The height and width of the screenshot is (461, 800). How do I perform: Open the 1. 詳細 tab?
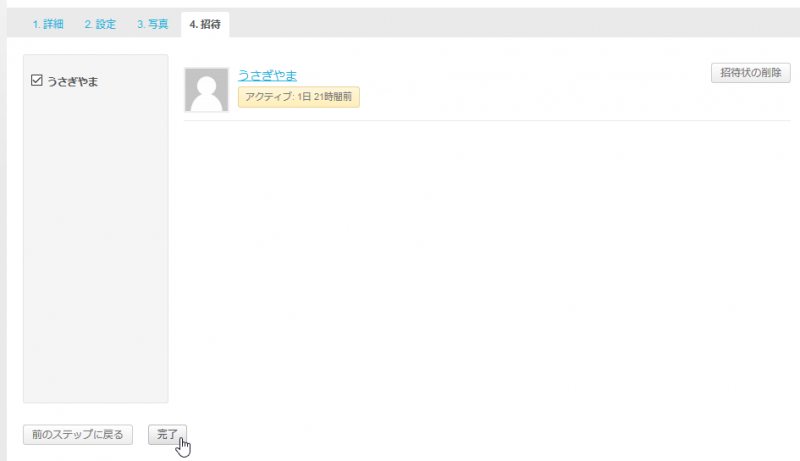click(48, 24)
